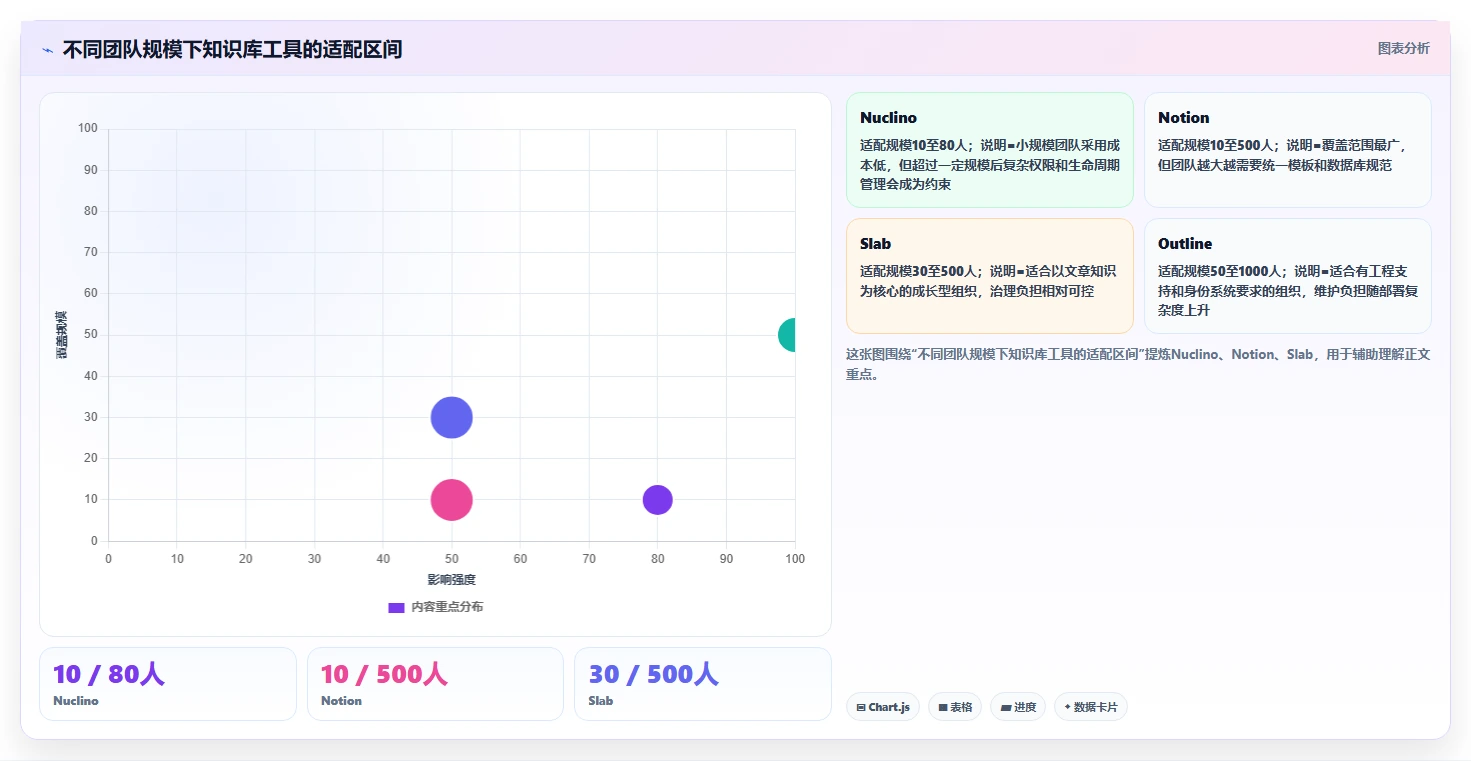1471x761 pixels.
Task: Open the Slab description card
Action: tap(990, 276)
